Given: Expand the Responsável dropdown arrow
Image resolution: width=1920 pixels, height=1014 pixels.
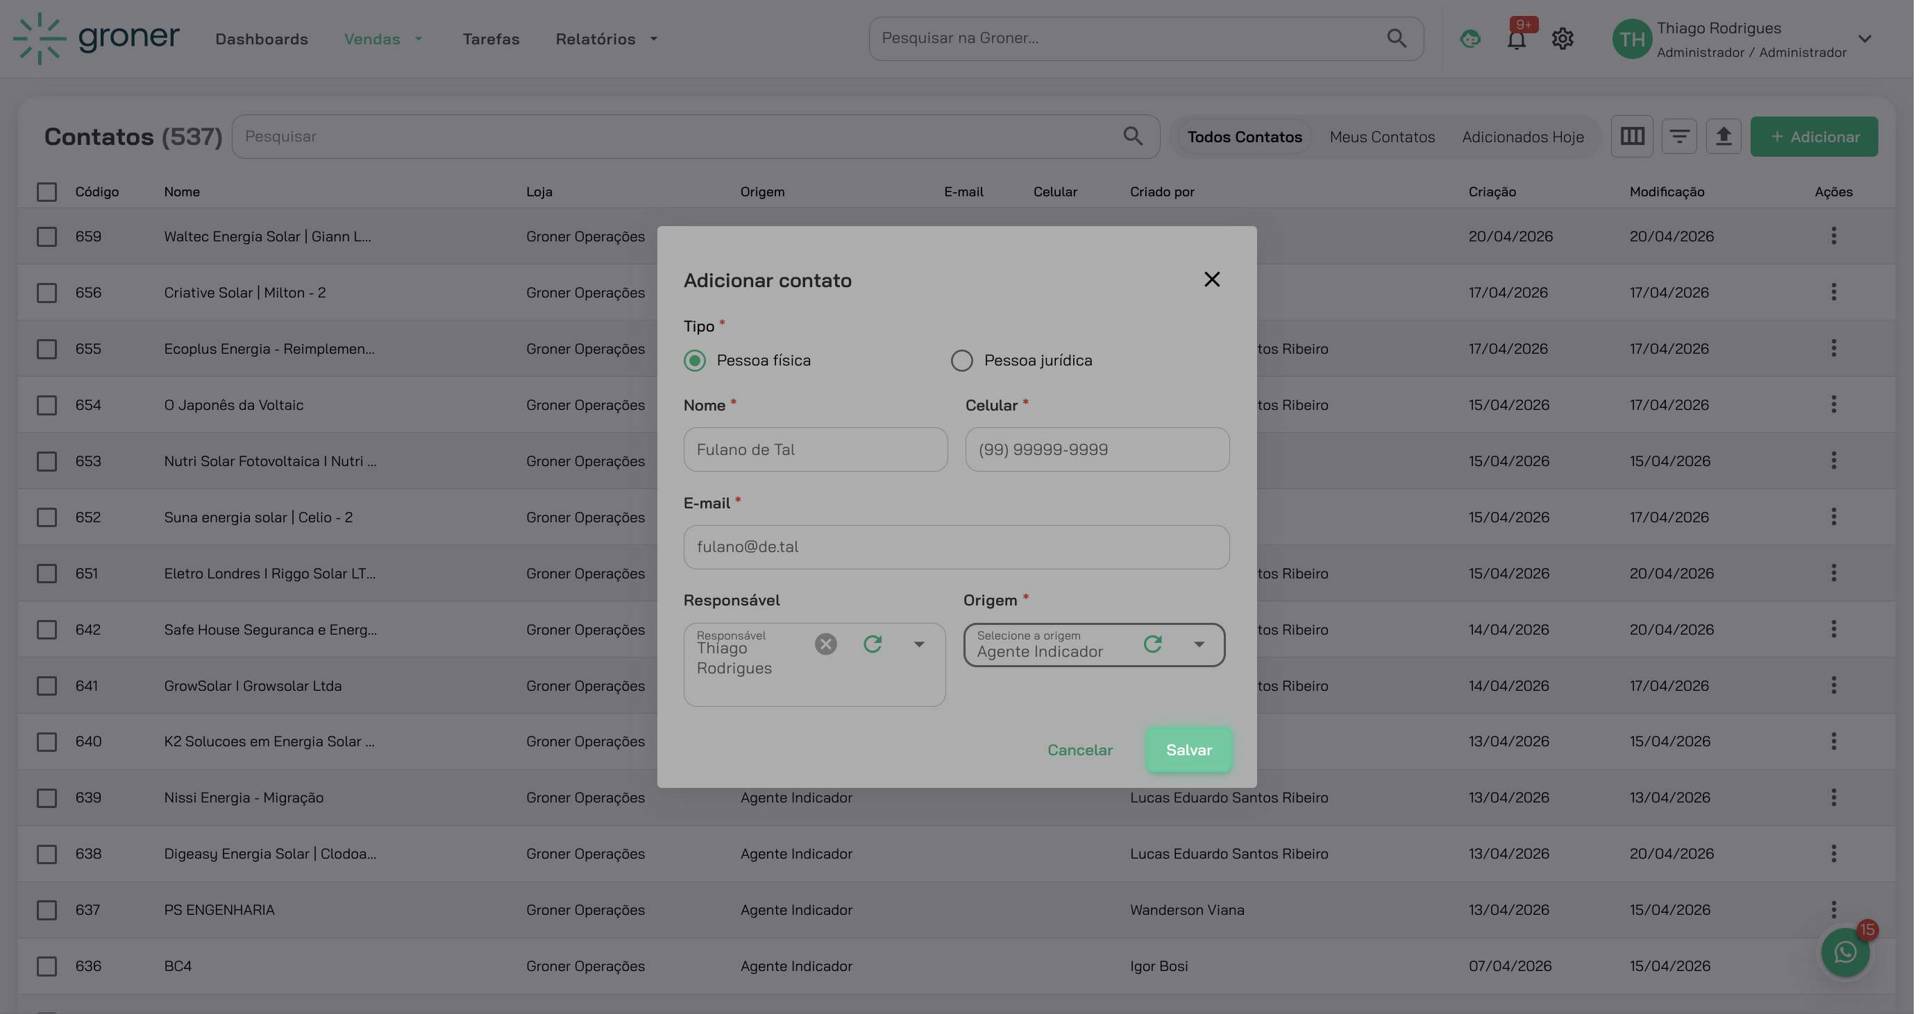Looking at the screenshot, I should tap(918, 644).
